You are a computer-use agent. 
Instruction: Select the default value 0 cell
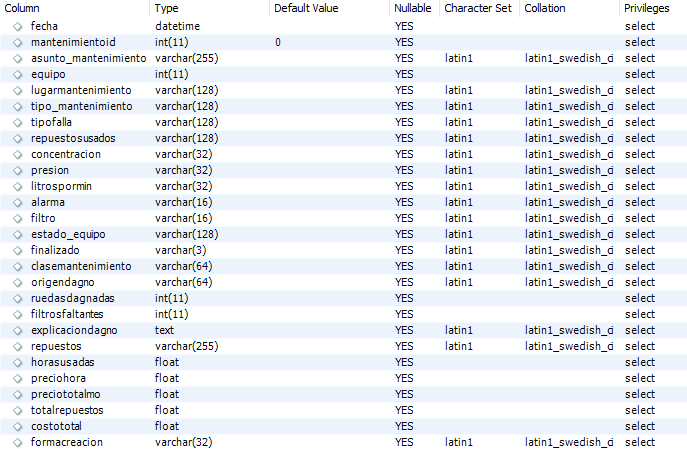click(278, 42)
